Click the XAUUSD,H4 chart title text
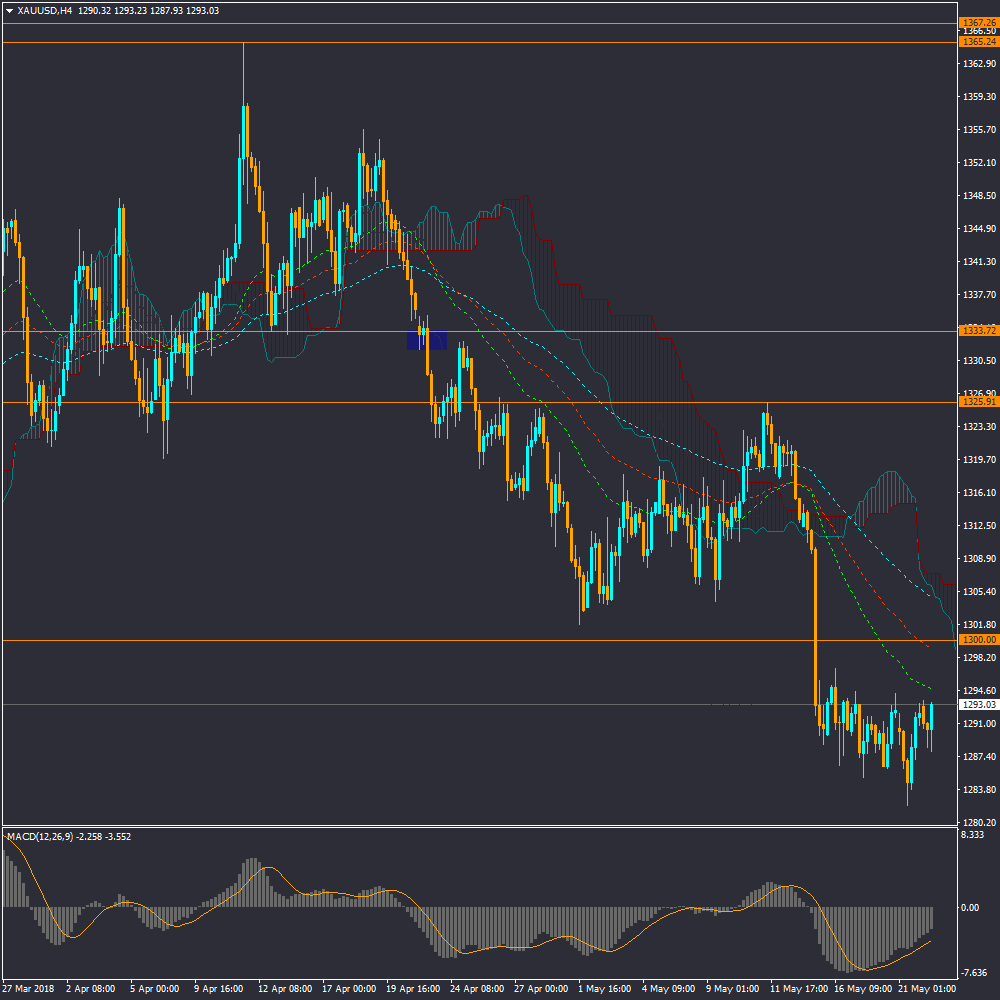 tap(45, 10)
